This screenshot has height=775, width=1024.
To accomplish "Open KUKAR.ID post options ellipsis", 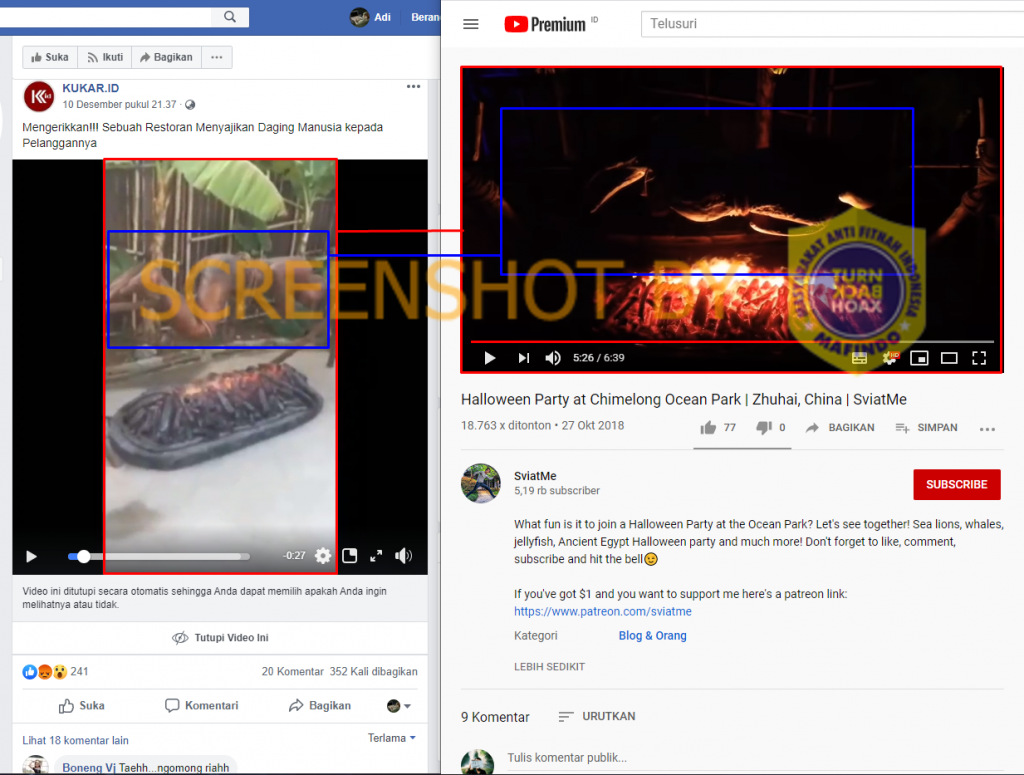I will pos(413,87).
